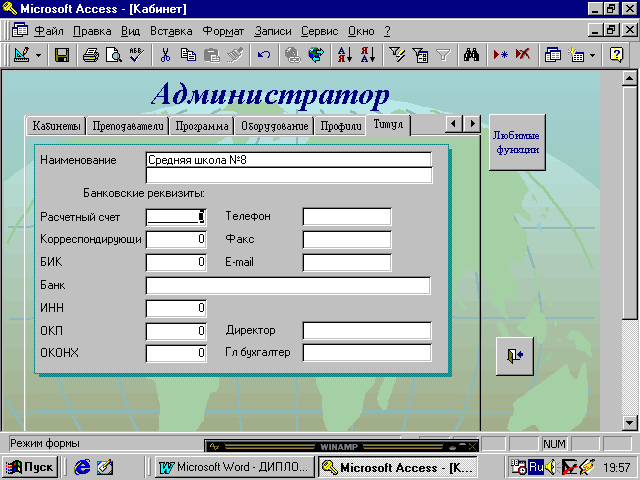Switch to the Оборудование tab
The width and height of the screenshot is (640, 480).
(x=274, y=126)
